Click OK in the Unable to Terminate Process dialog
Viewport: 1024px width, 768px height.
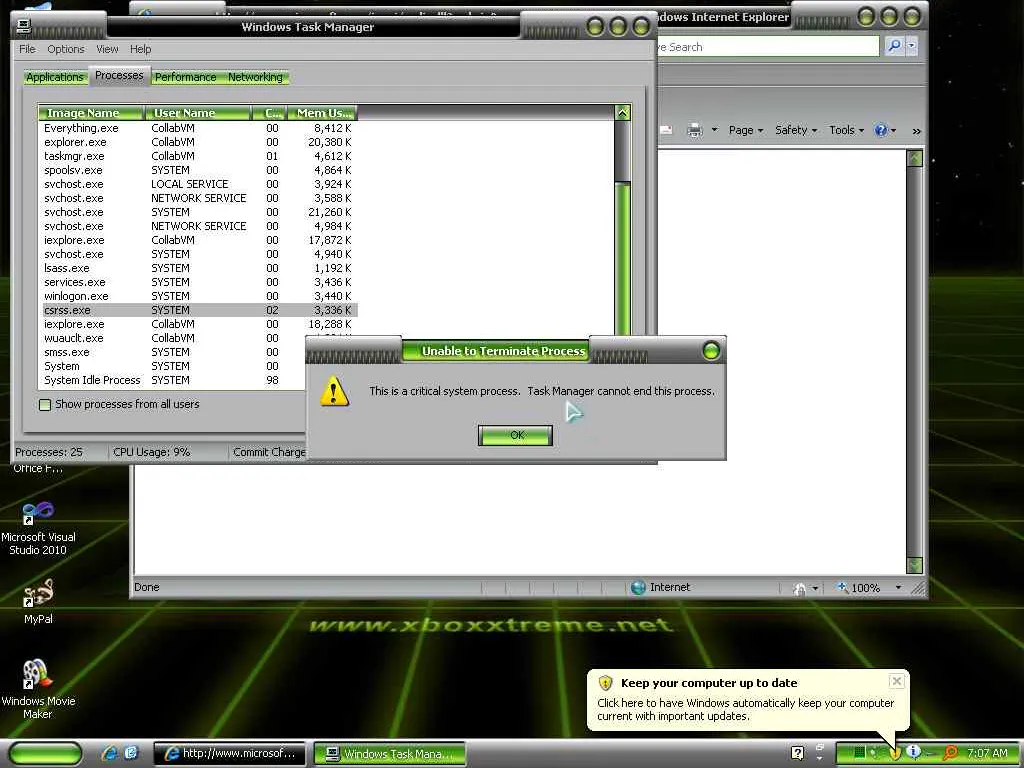(x=515, y=435)
